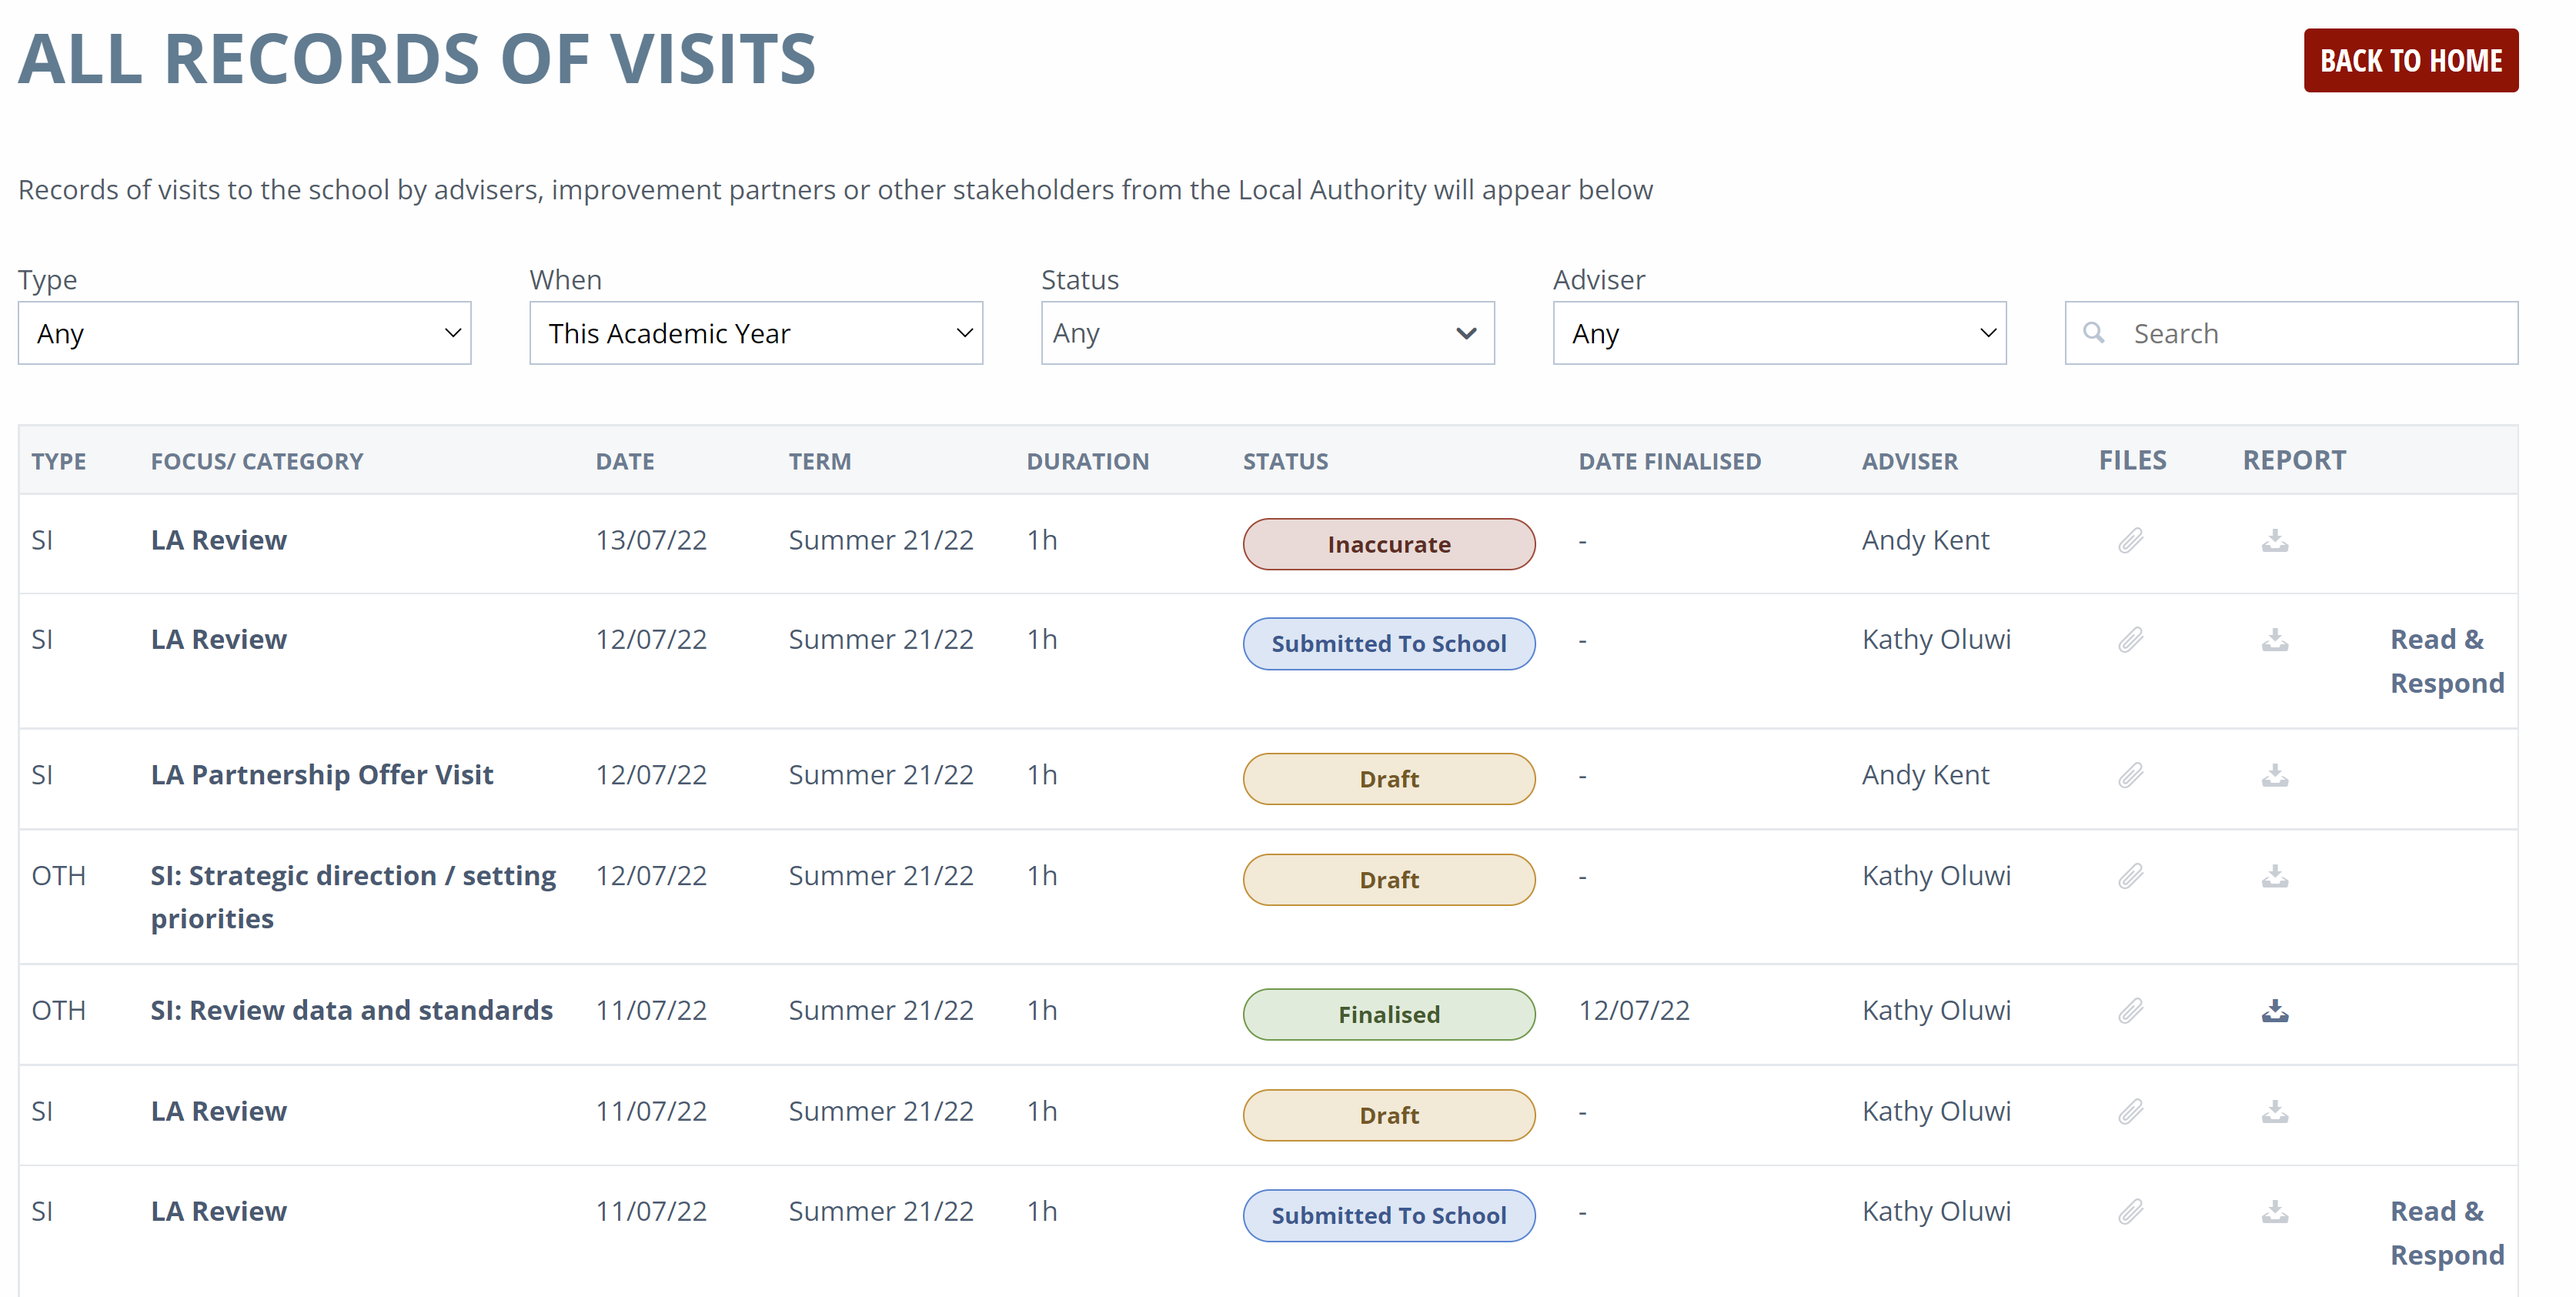Screen dimensions: 2576x1297
Task: Open the When dropdown showing This Academic Year
Action: 756,333
